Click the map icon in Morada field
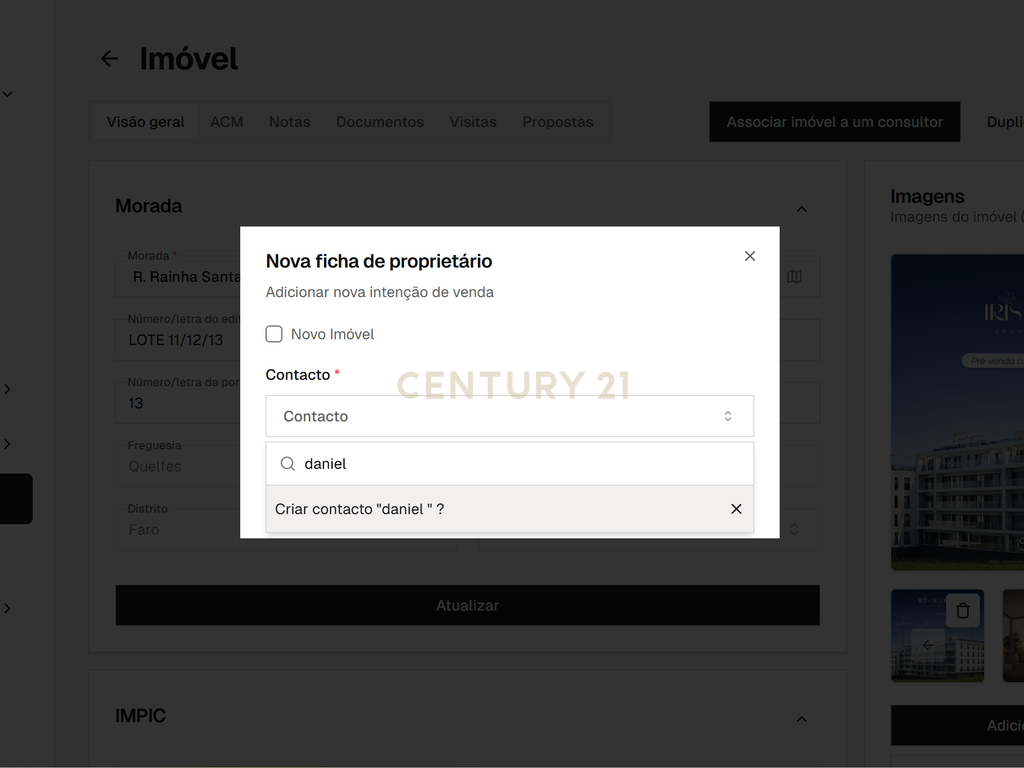The image size is (1024, 768). coord(794,277)
